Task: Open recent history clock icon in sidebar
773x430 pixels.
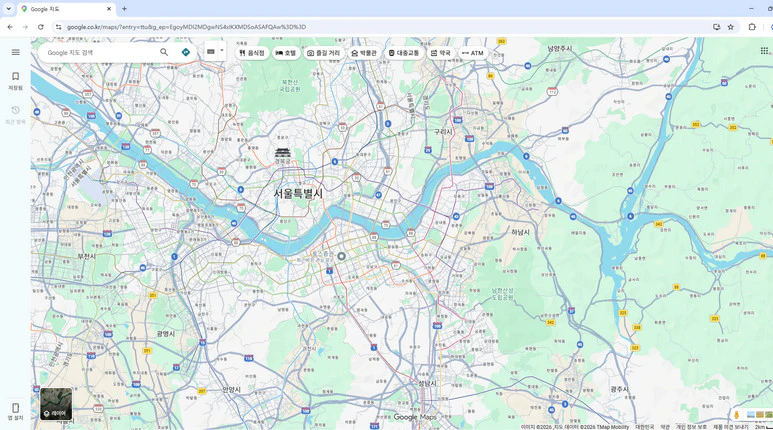Action: click(x=15, y=110)
